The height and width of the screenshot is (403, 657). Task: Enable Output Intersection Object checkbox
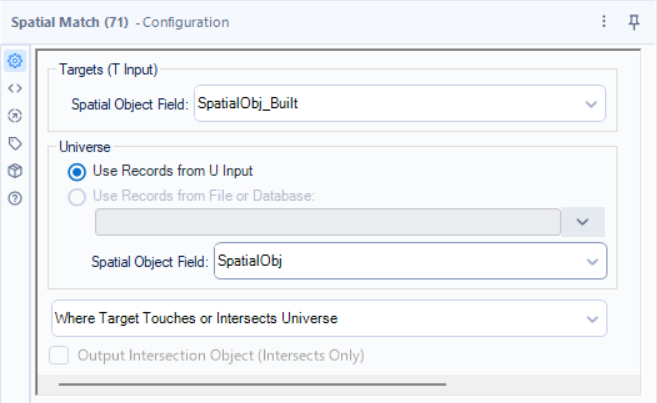[x=60, y=355]
